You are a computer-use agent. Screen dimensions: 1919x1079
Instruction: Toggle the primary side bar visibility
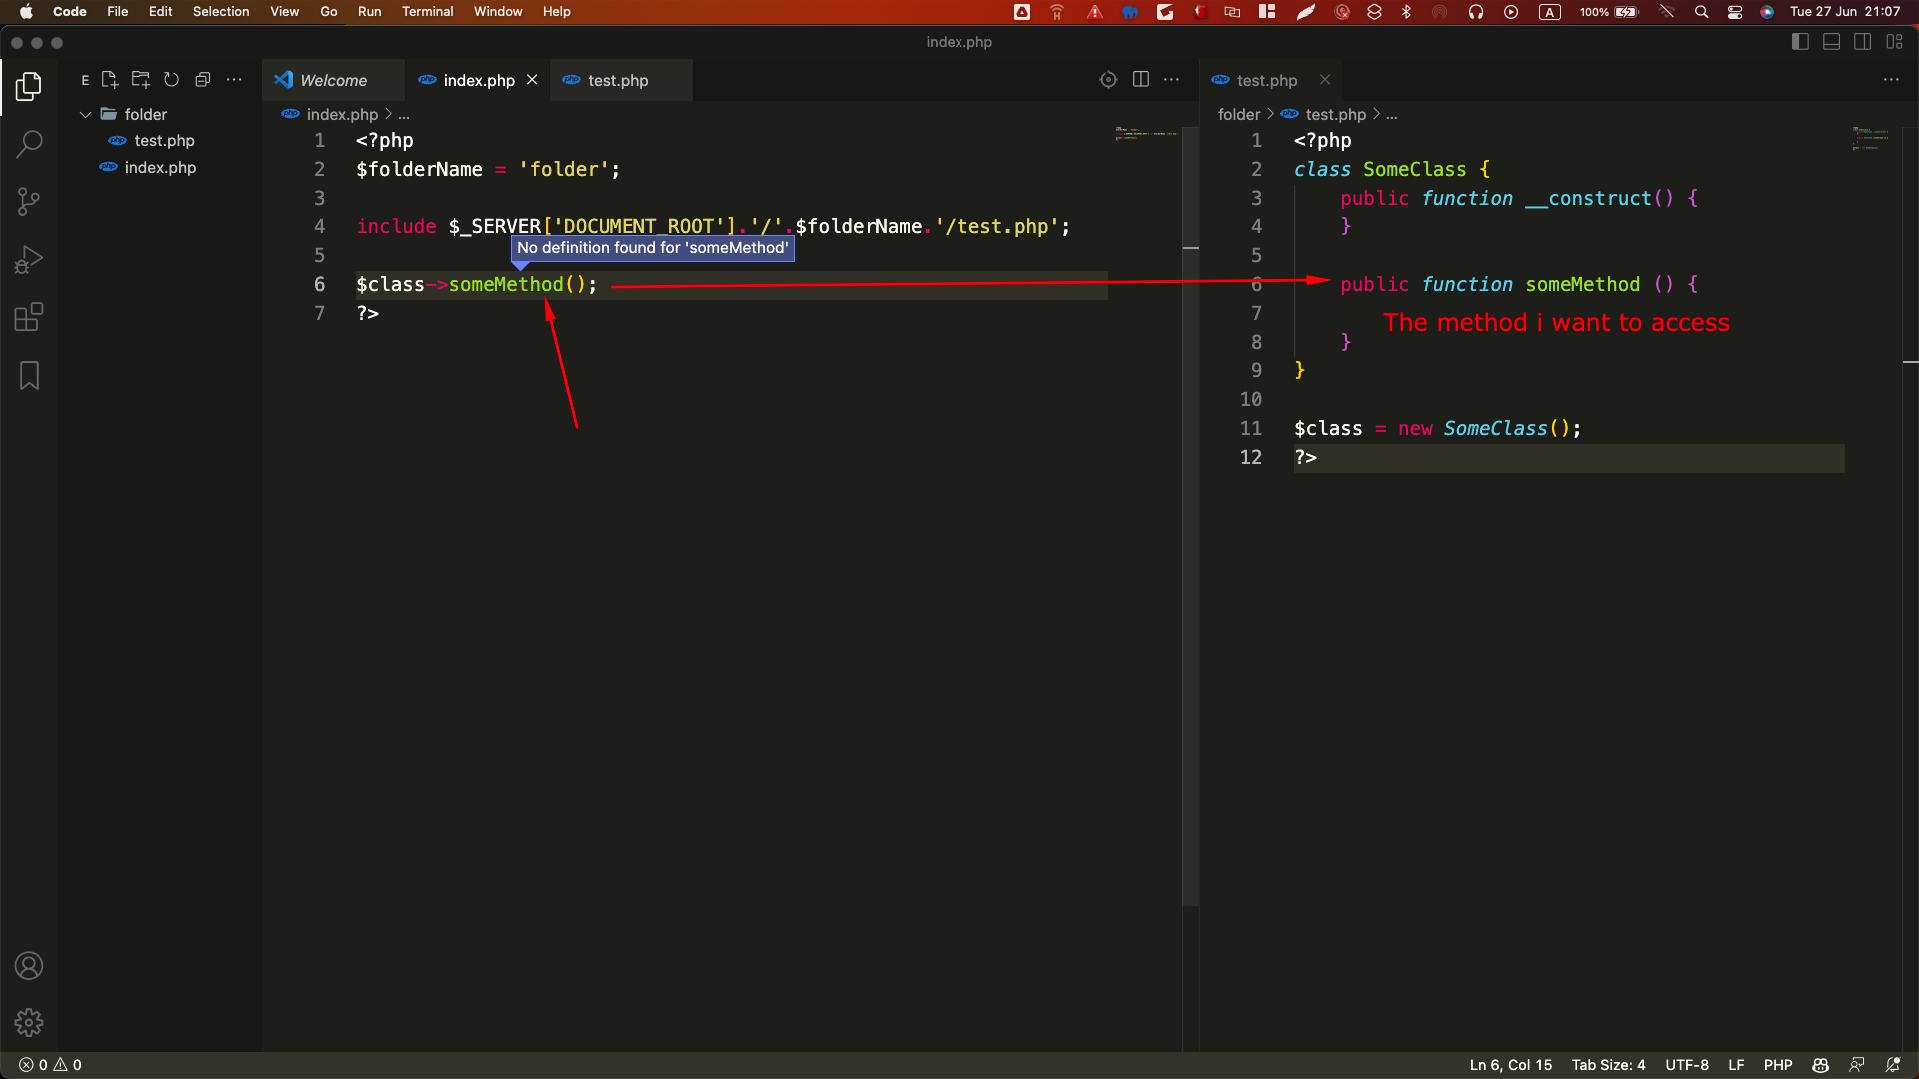[x=1800, y=42]
